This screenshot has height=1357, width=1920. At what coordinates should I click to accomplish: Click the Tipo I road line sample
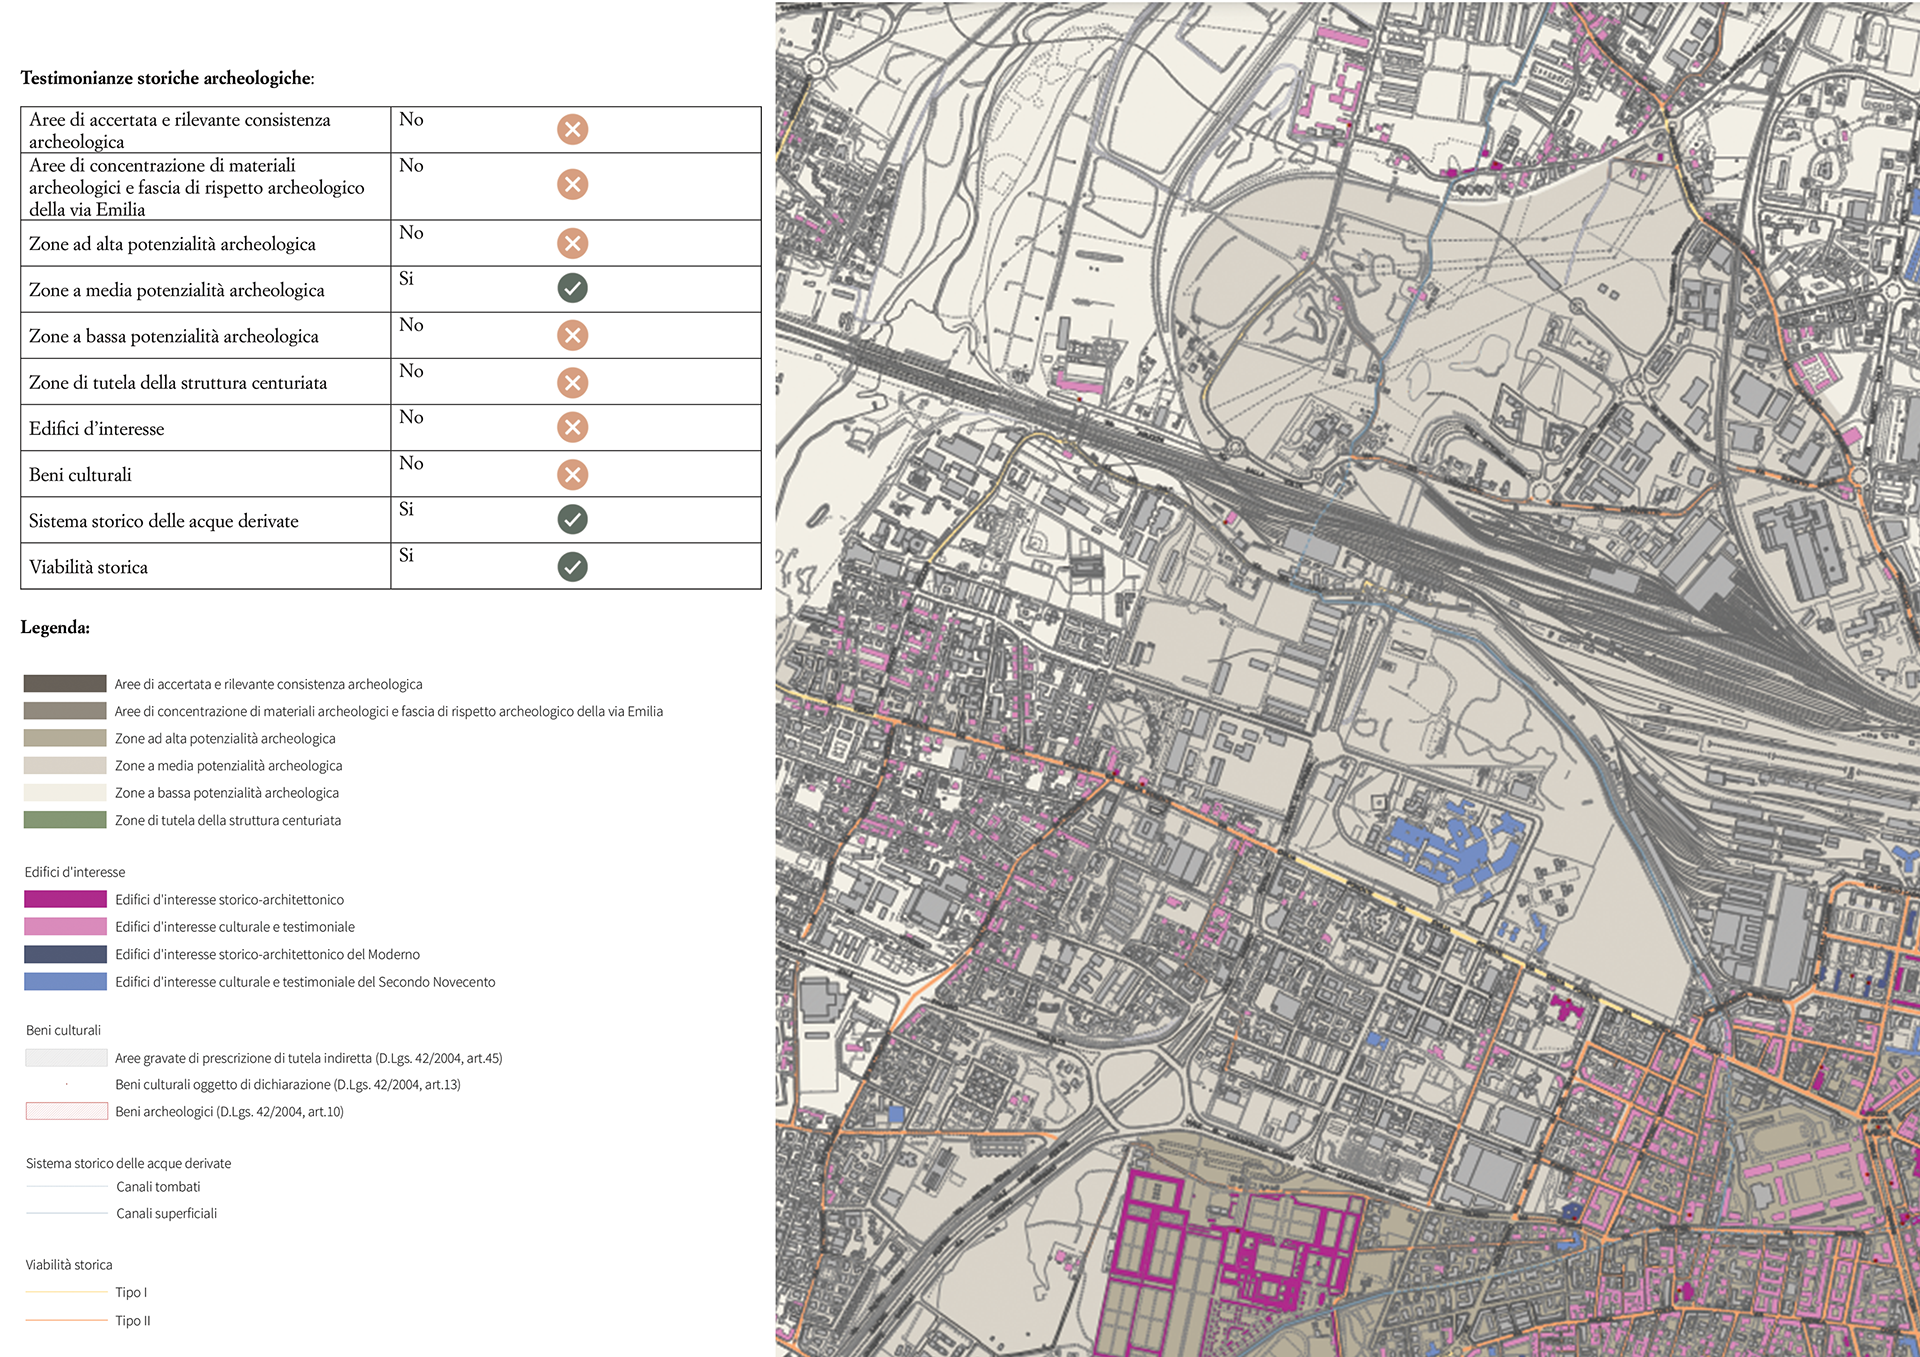(66, 1292)
